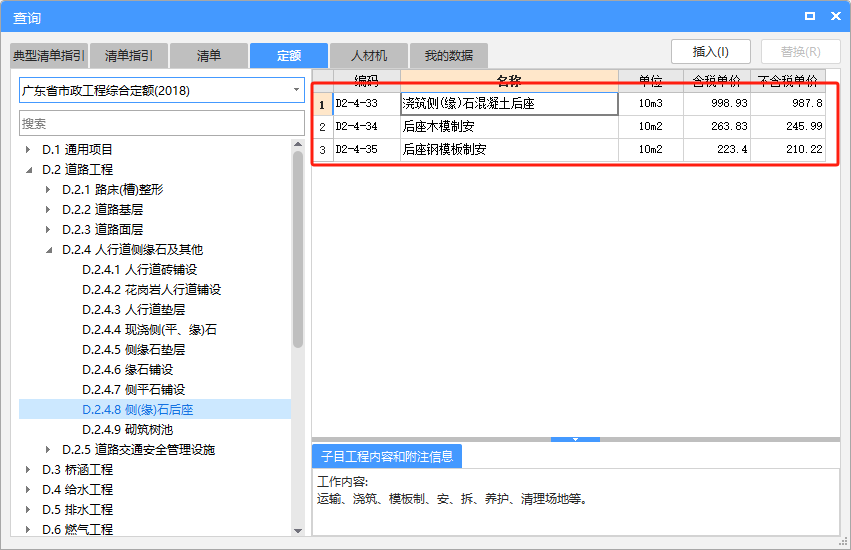Viewport: 851px width, 550px height.
Task: Expand D.2.1 路床(槽)整形
Action: pos(48,189)
